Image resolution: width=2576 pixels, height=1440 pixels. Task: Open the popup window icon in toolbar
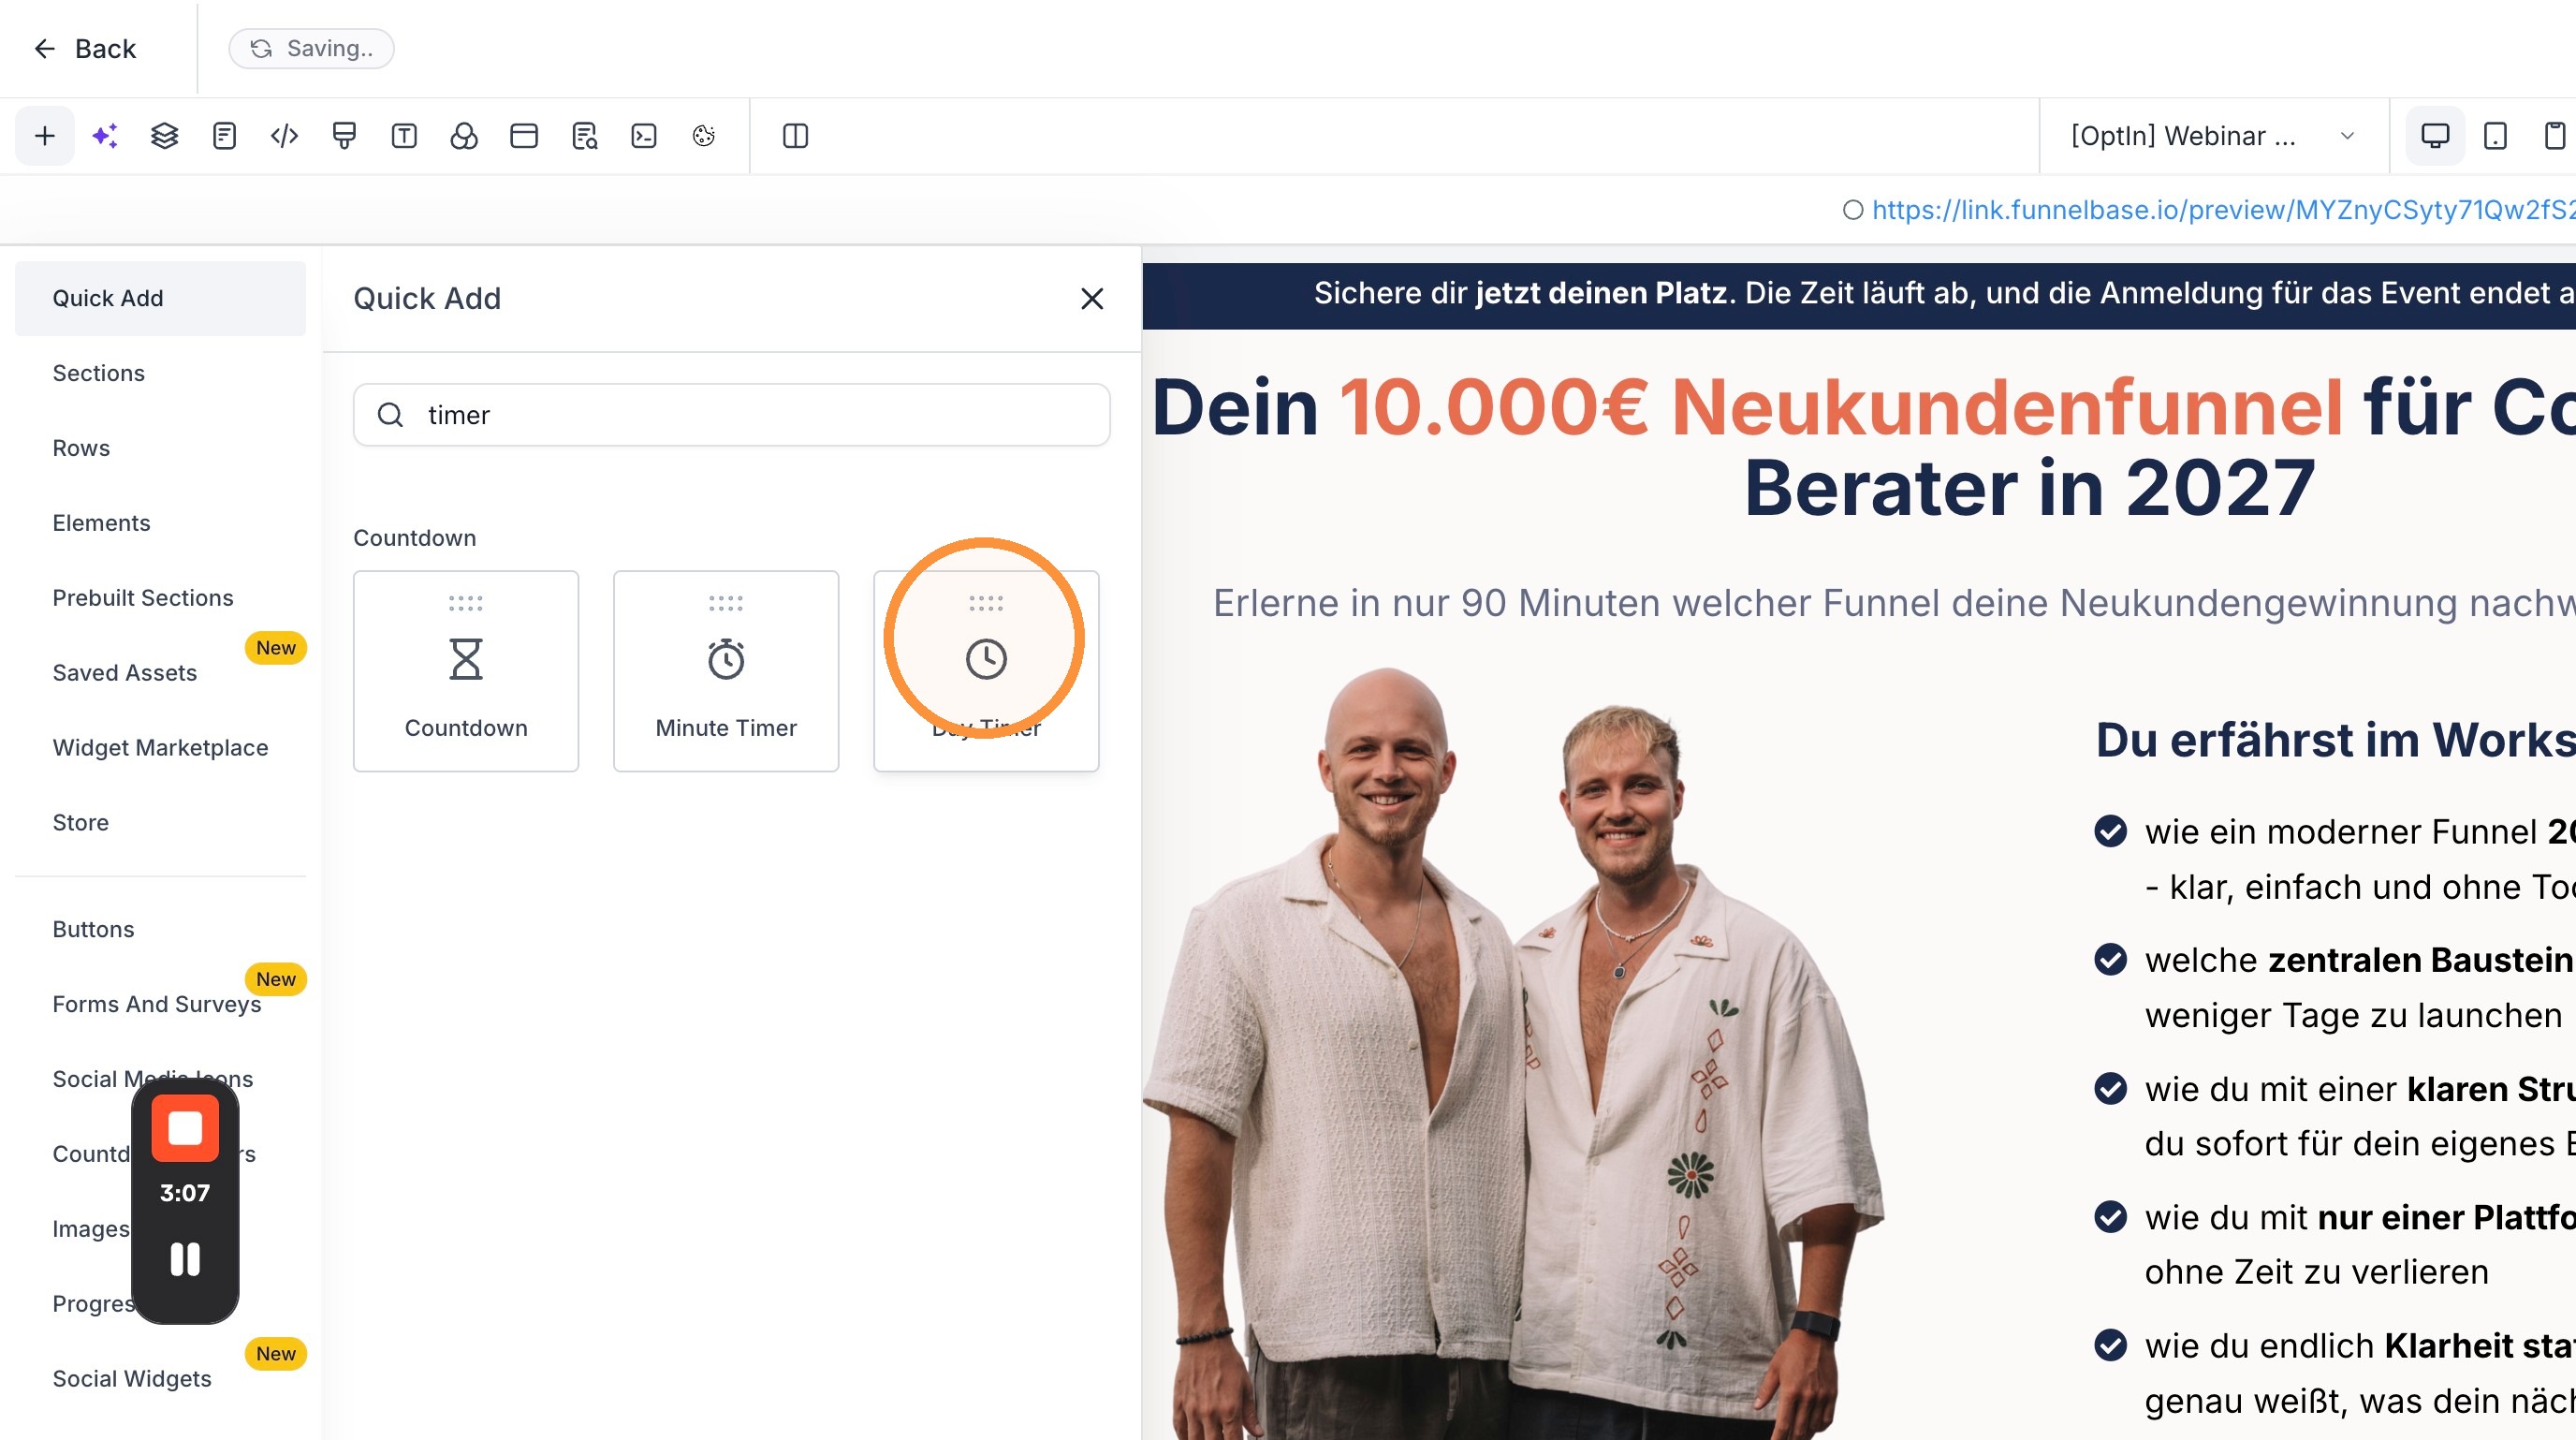tap(524, 136)
